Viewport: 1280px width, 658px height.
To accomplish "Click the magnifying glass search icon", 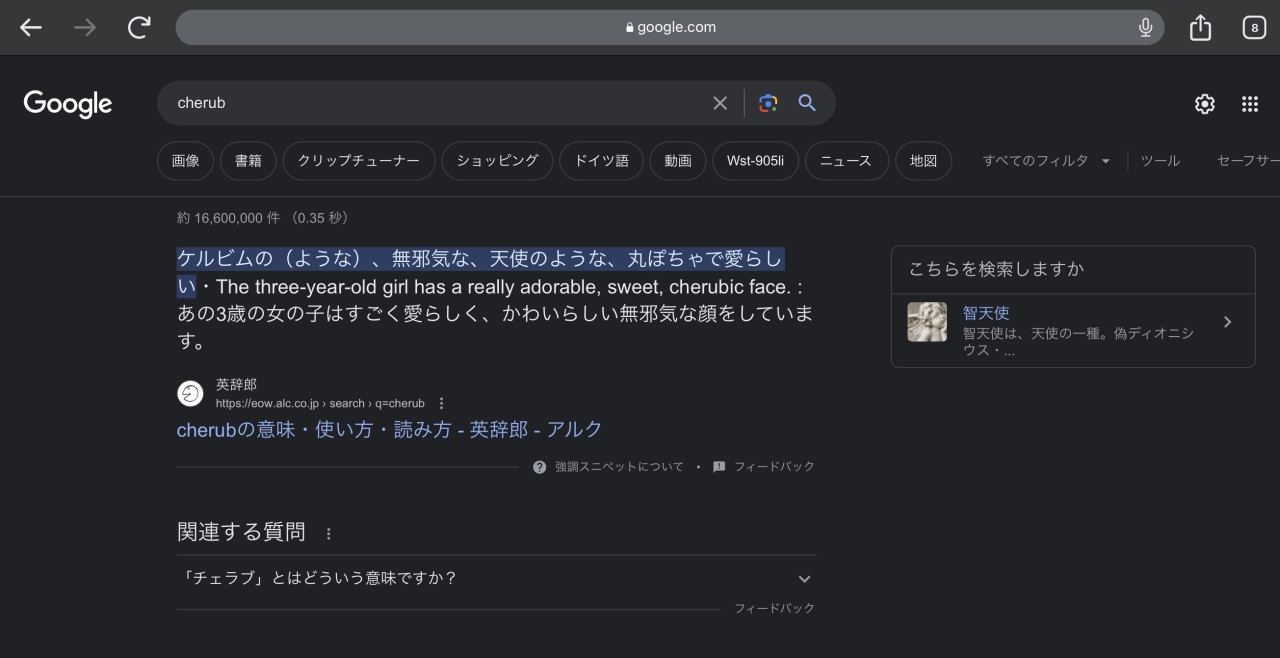I will click(x=807, y=103).
